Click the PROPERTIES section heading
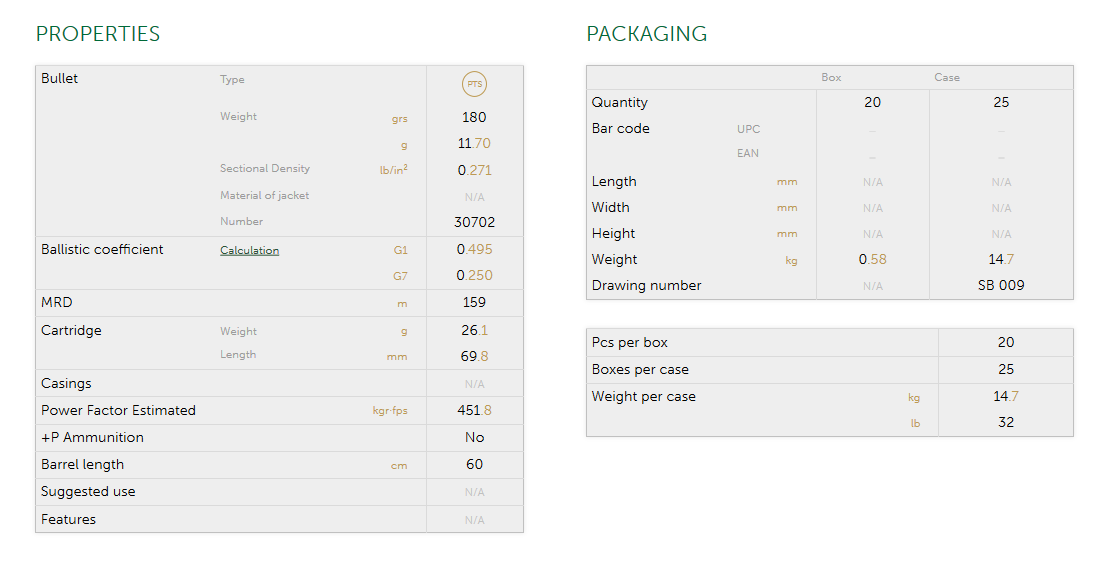This screenshot has height=564, width=1104. click(x=98, y=34)
